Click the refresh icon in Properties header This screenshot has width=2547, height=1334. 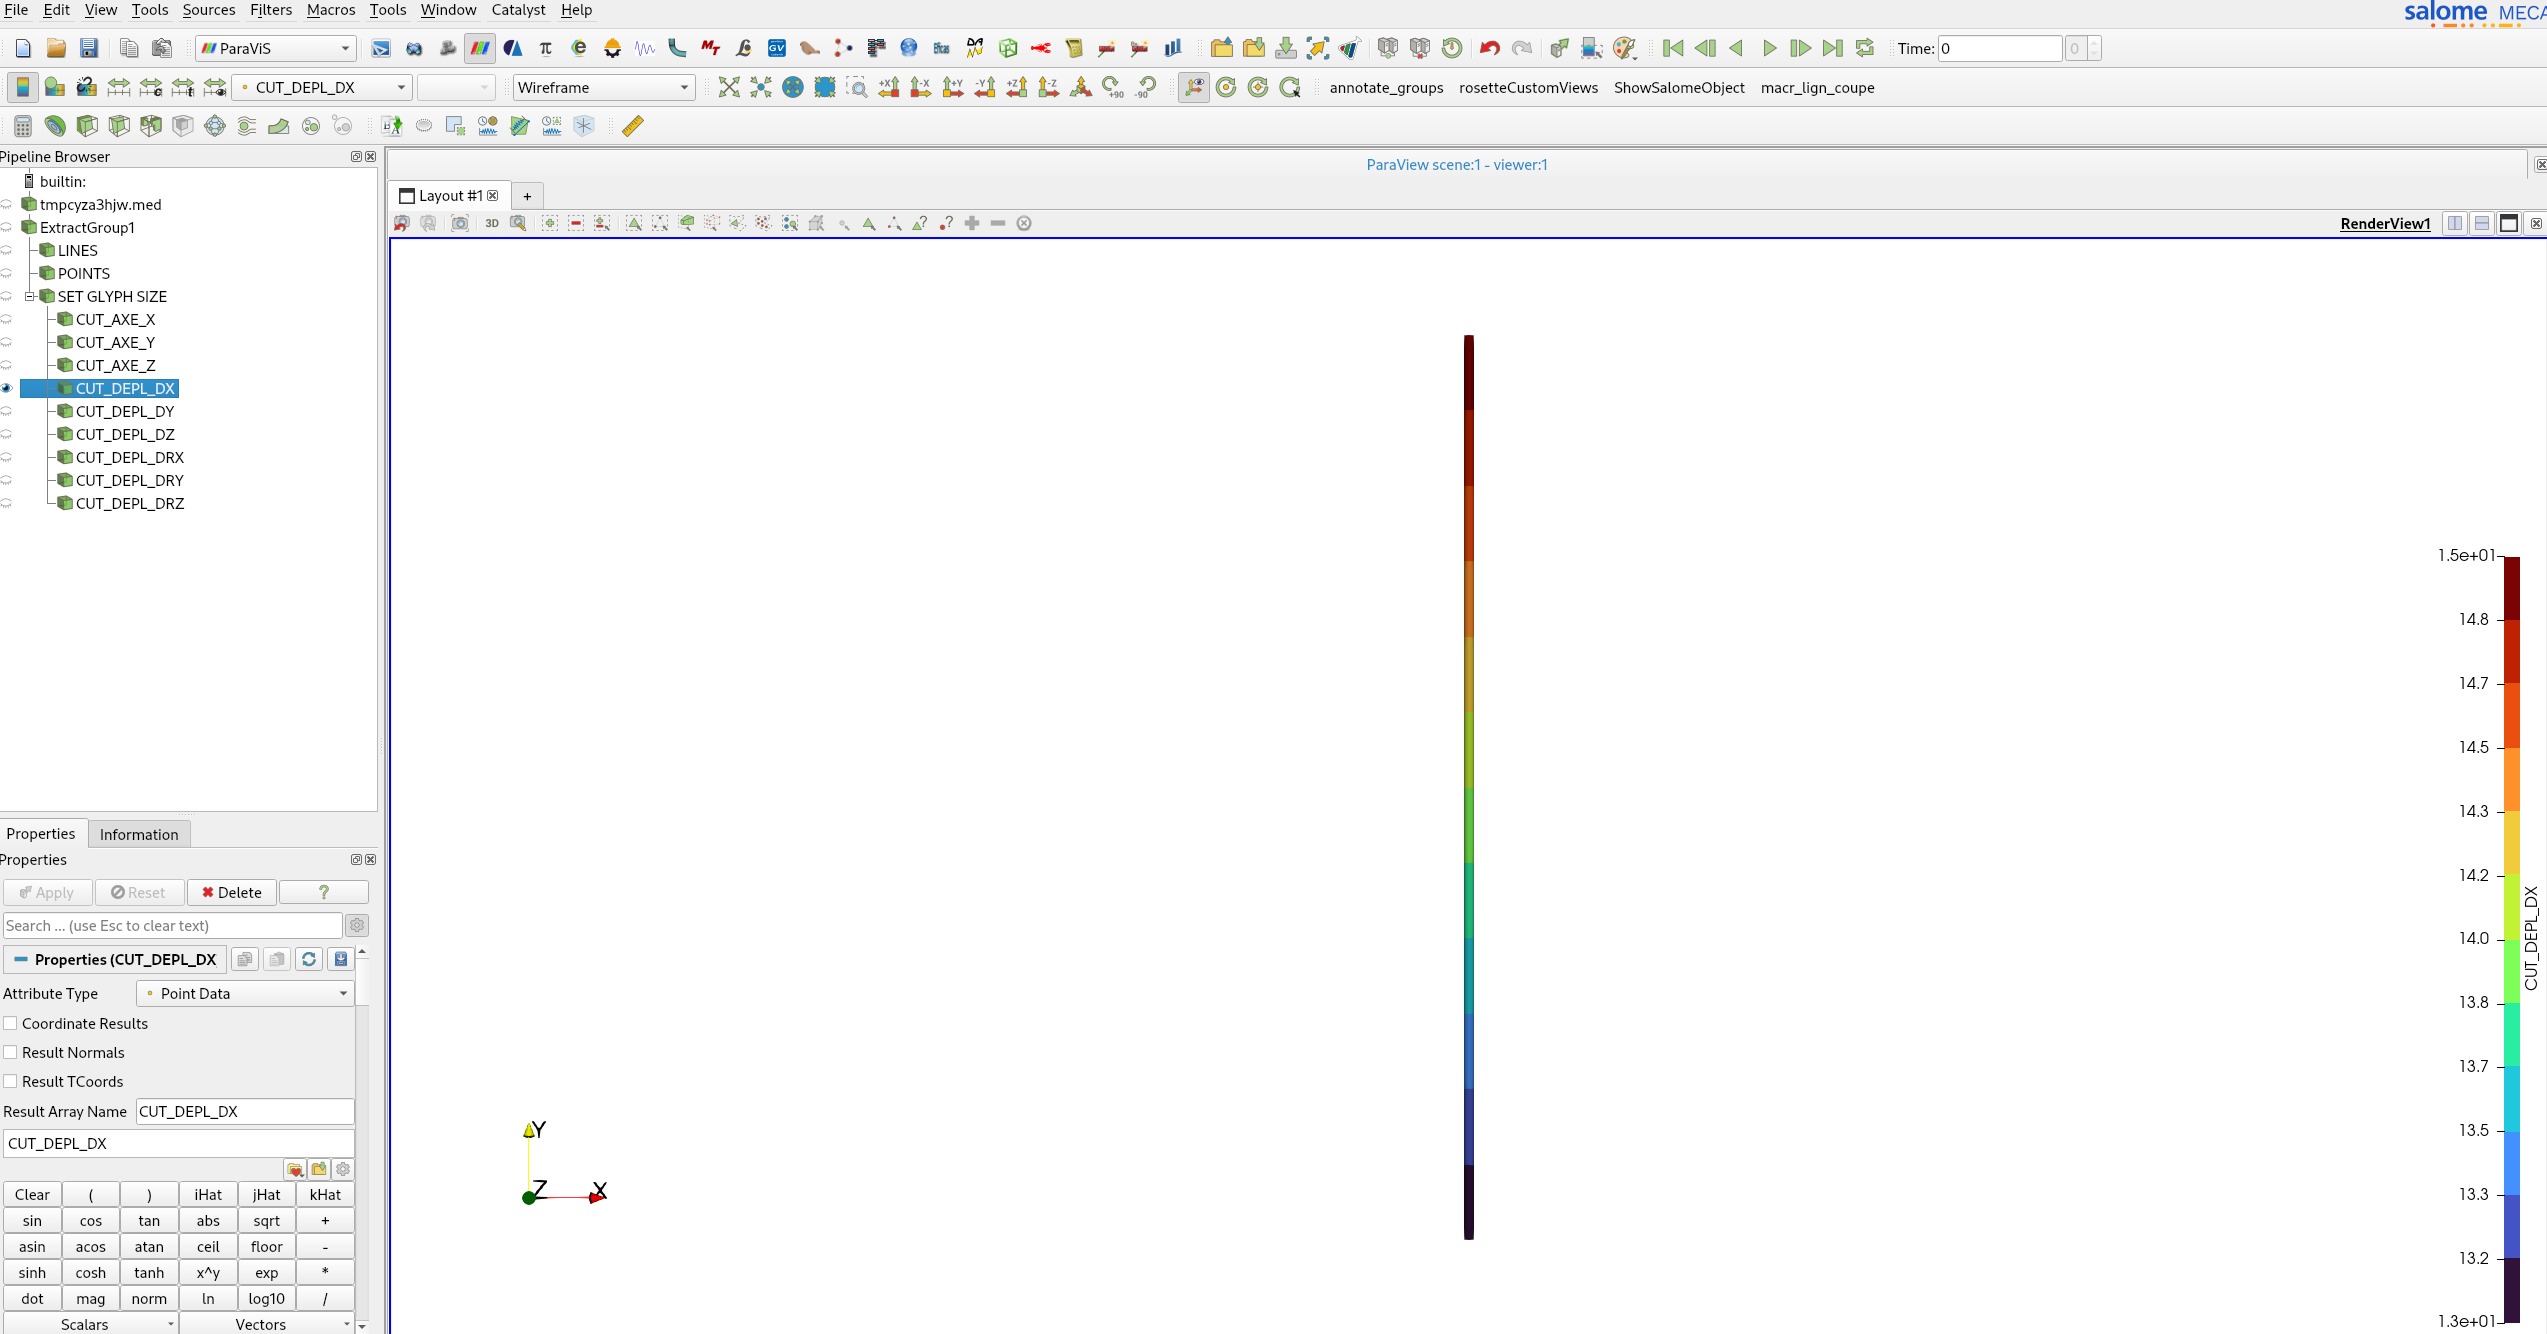click(x=309, y=959)
